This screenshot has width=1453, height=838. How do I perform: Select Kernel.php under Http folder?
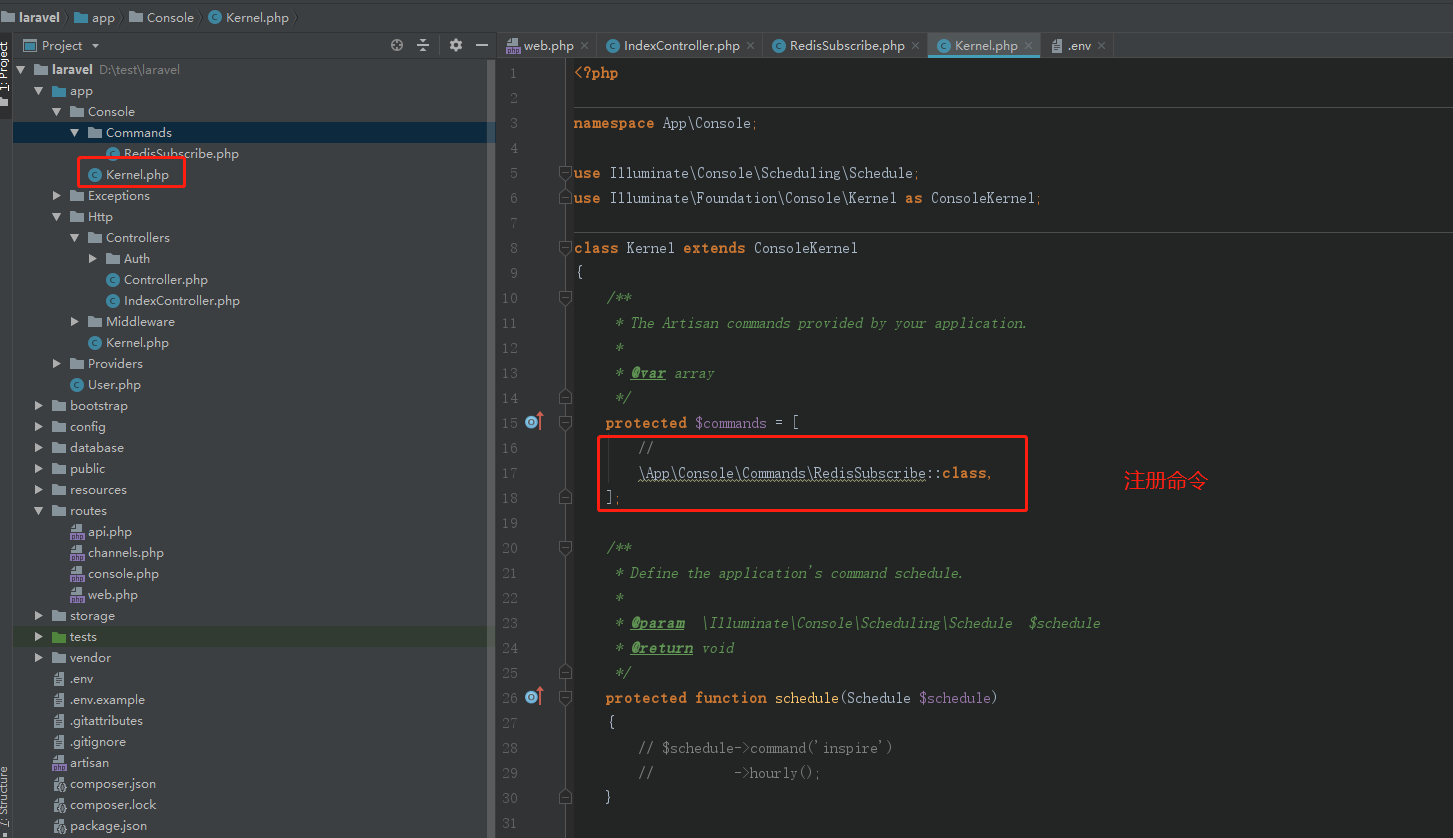click(137, 343)
